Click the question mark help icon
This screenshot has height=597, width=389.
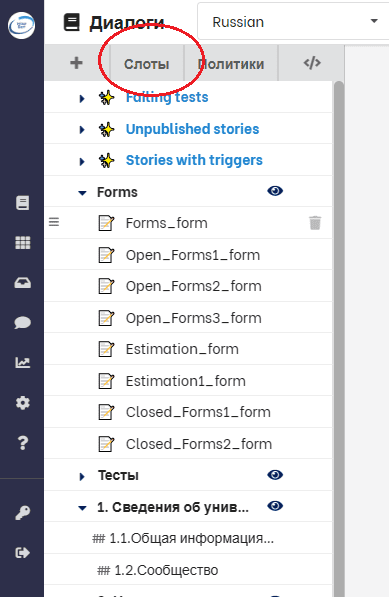(22, 442)
